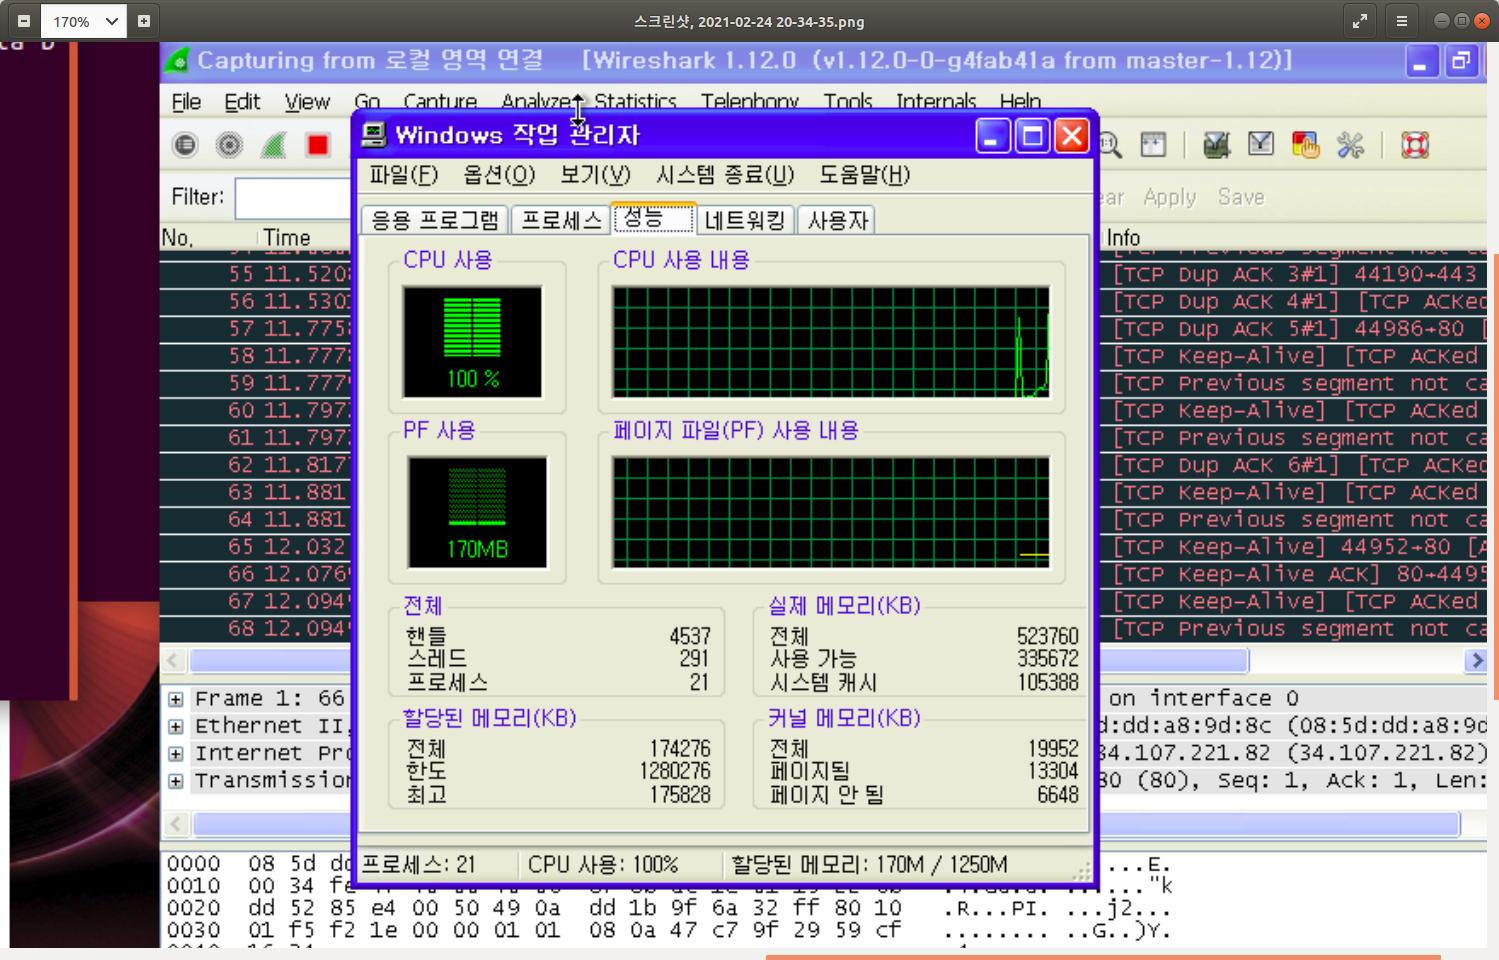Click the No. column header

178,238
